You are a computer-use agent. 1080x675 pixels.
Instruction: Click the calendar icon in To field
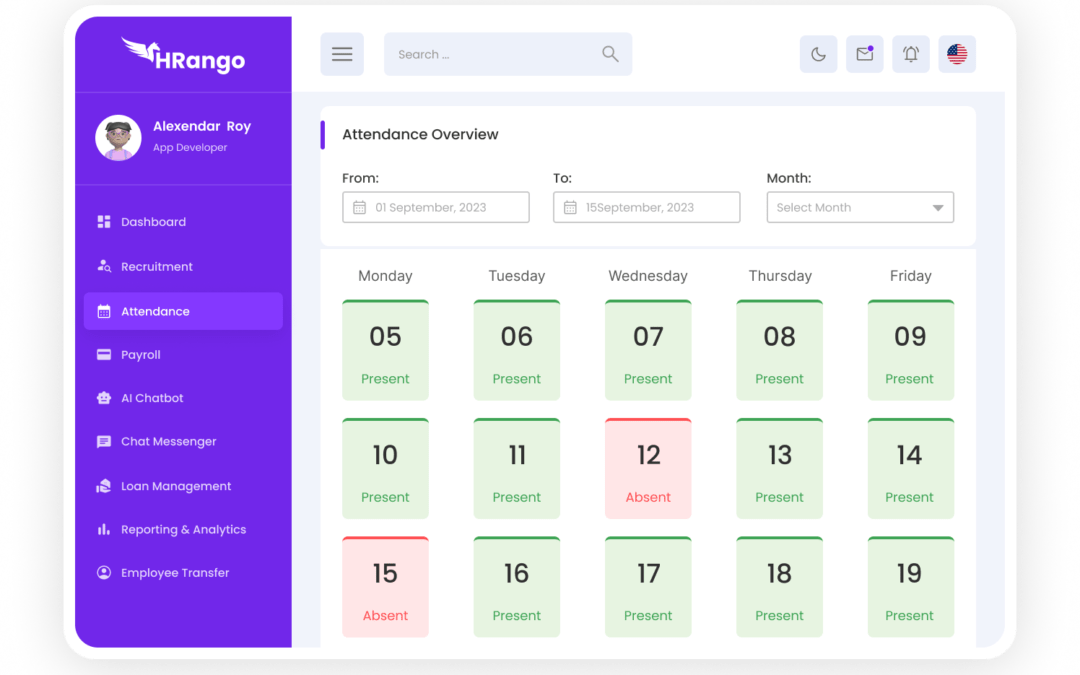(x=570, y=207)
